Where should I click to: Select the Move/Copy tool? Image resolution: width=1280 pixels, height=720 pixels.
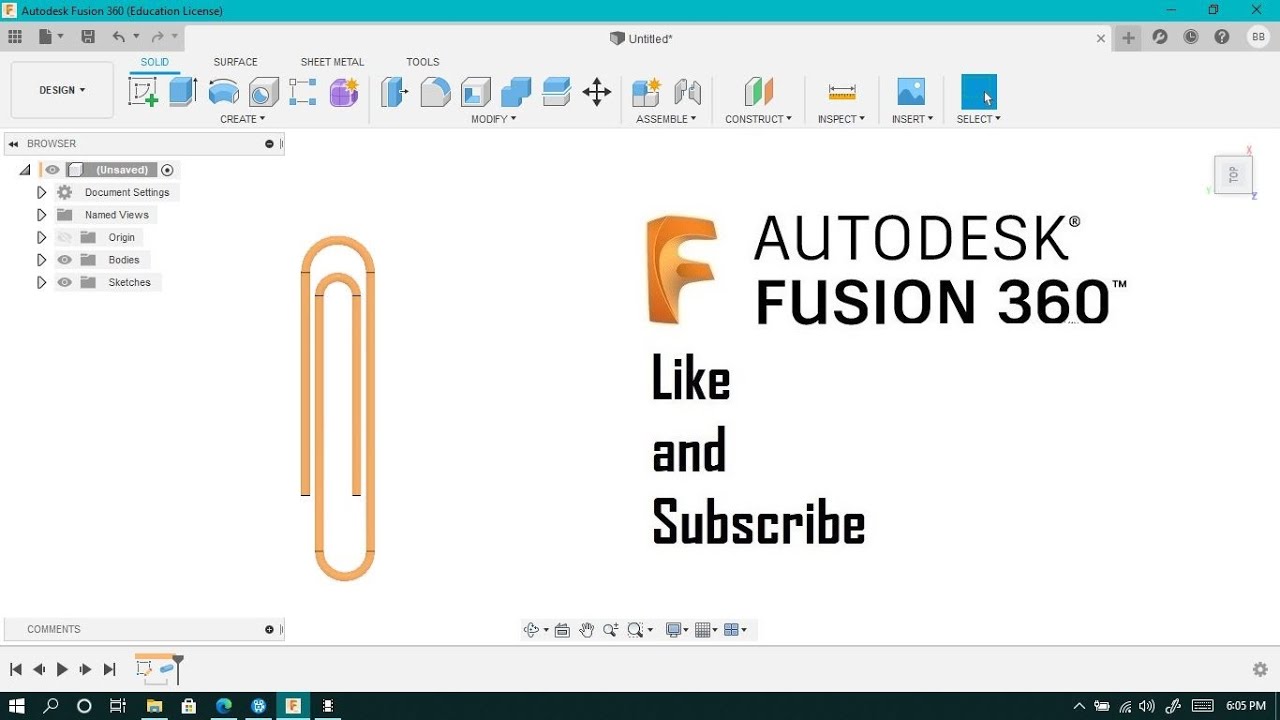597,92
